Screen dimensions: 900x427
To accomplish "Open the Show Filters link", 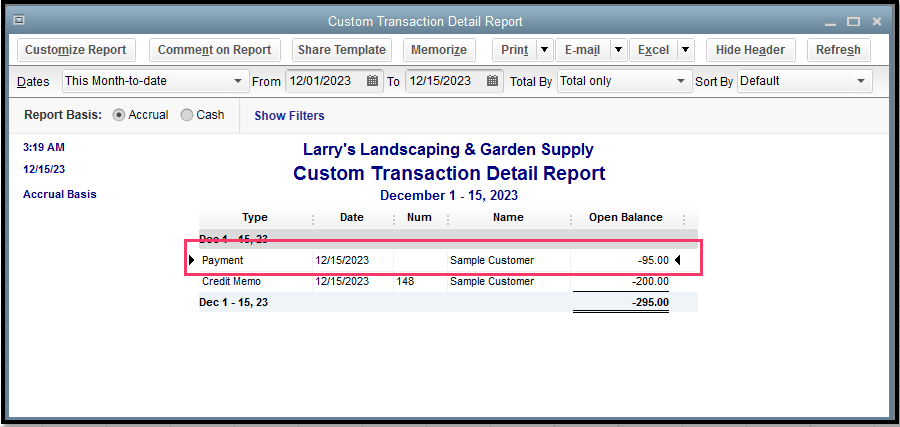I will coord(289,115).
